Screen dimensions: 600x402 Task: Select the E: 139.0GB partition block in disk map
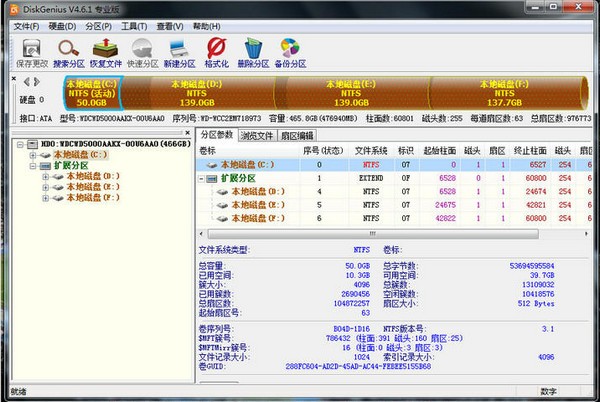click(351, 93)
